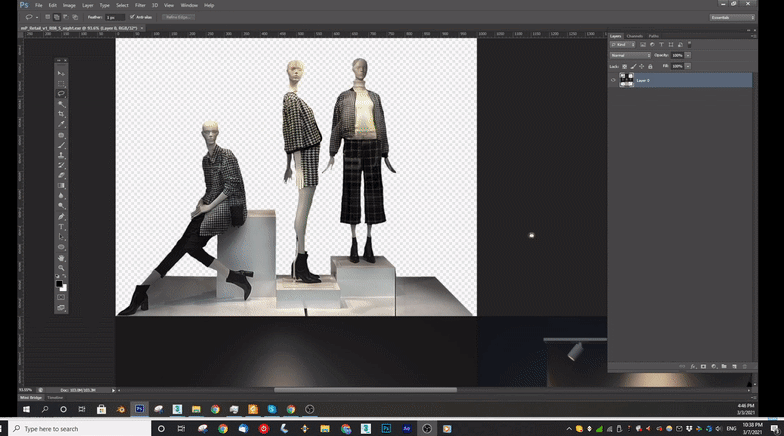Expand the Opacity slider dropdown arrow

pyautogui.click(x=686, y=55)
